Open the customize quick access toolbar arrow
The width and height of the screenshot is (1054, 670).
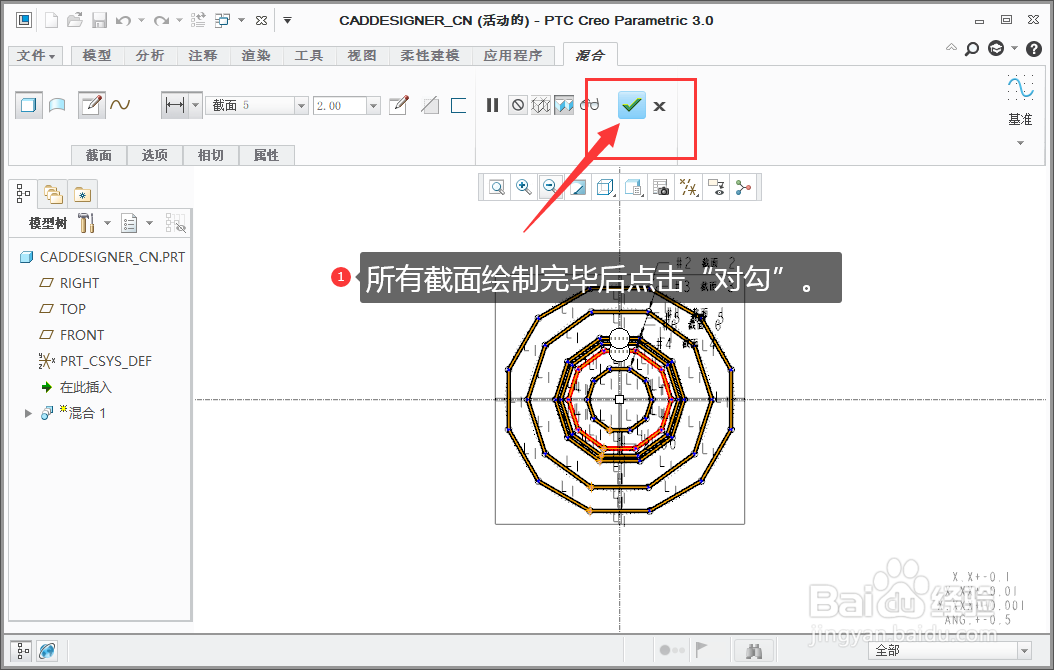pyautogui.click(x=287, y=20)
